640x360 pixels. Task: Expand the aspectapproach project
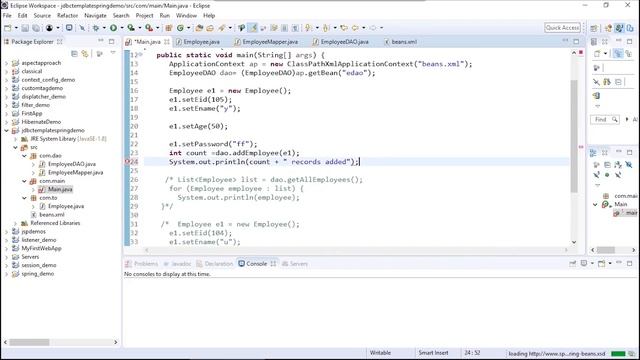click(x=6, y=63)
